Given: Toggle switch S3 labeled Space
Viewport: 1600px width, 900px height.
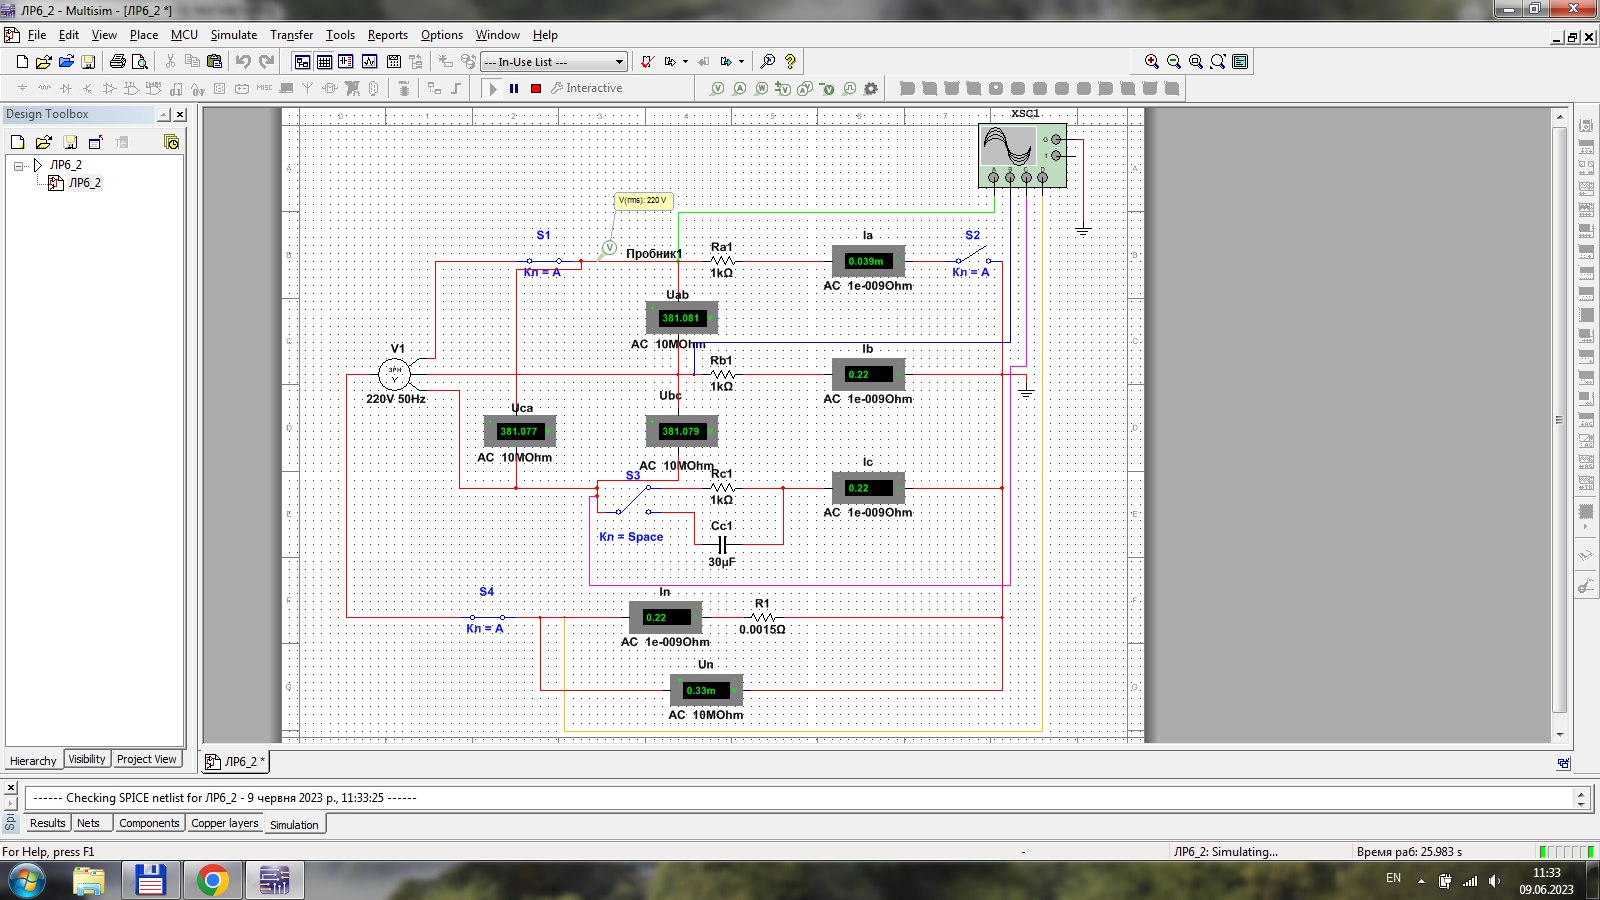Looking at the screenshot, I should [x=633, y=501].
